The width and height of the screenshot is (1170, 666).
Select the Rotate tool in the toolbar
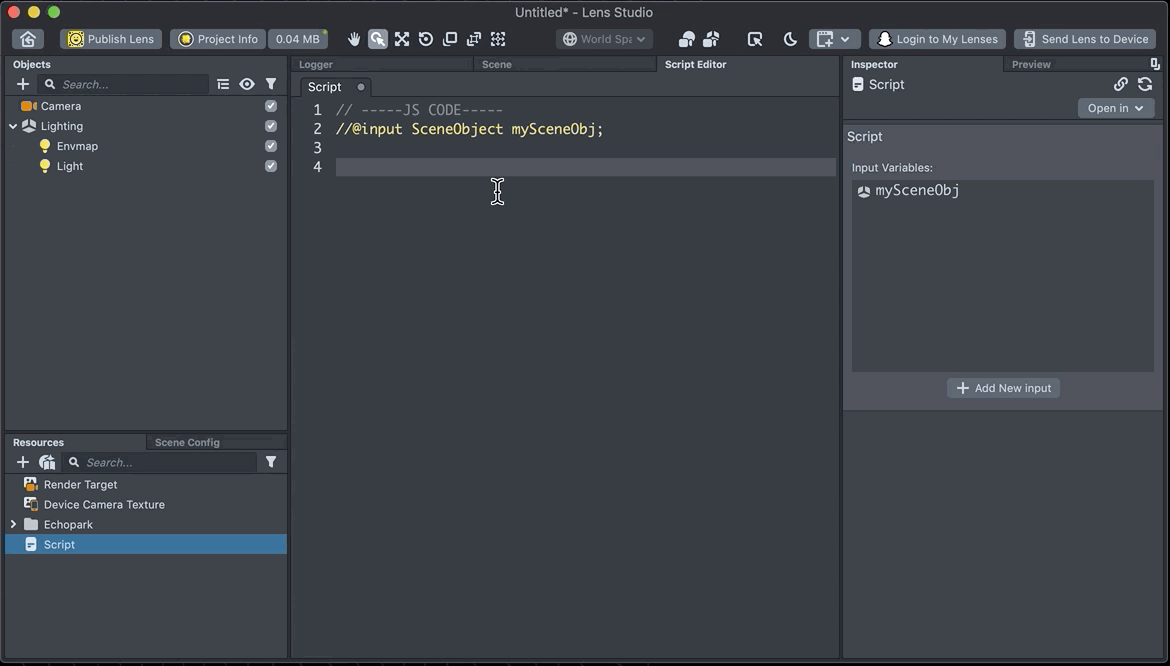click(x=426, y=39)
